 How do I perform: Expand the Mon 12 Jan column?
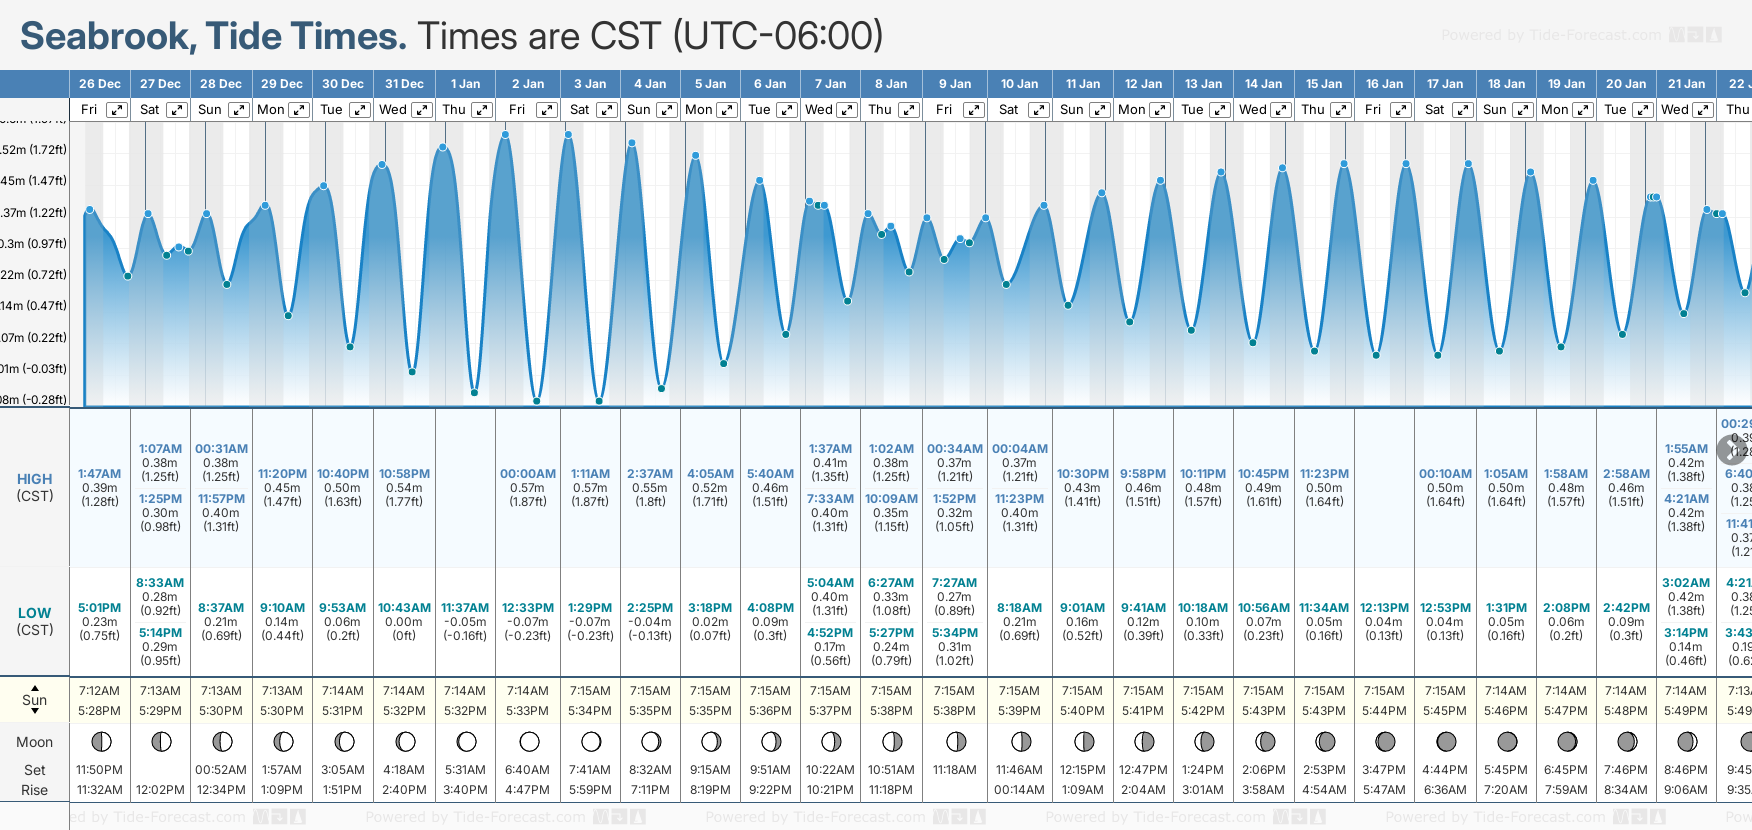tap(1159, 110)
